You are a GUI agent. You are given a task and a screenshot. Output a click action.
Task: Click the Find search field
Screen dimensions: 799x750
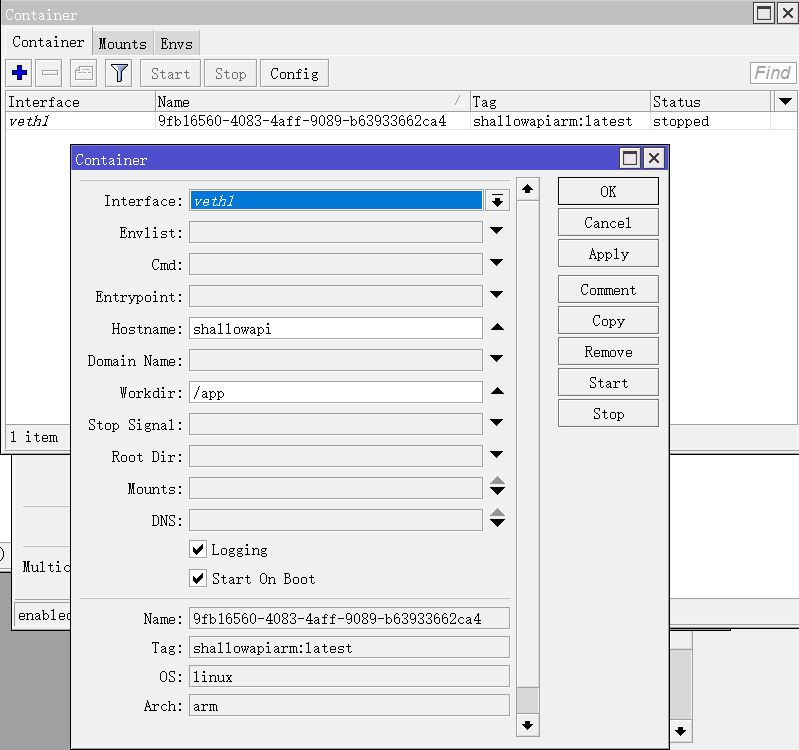click(x=773, y=73)
